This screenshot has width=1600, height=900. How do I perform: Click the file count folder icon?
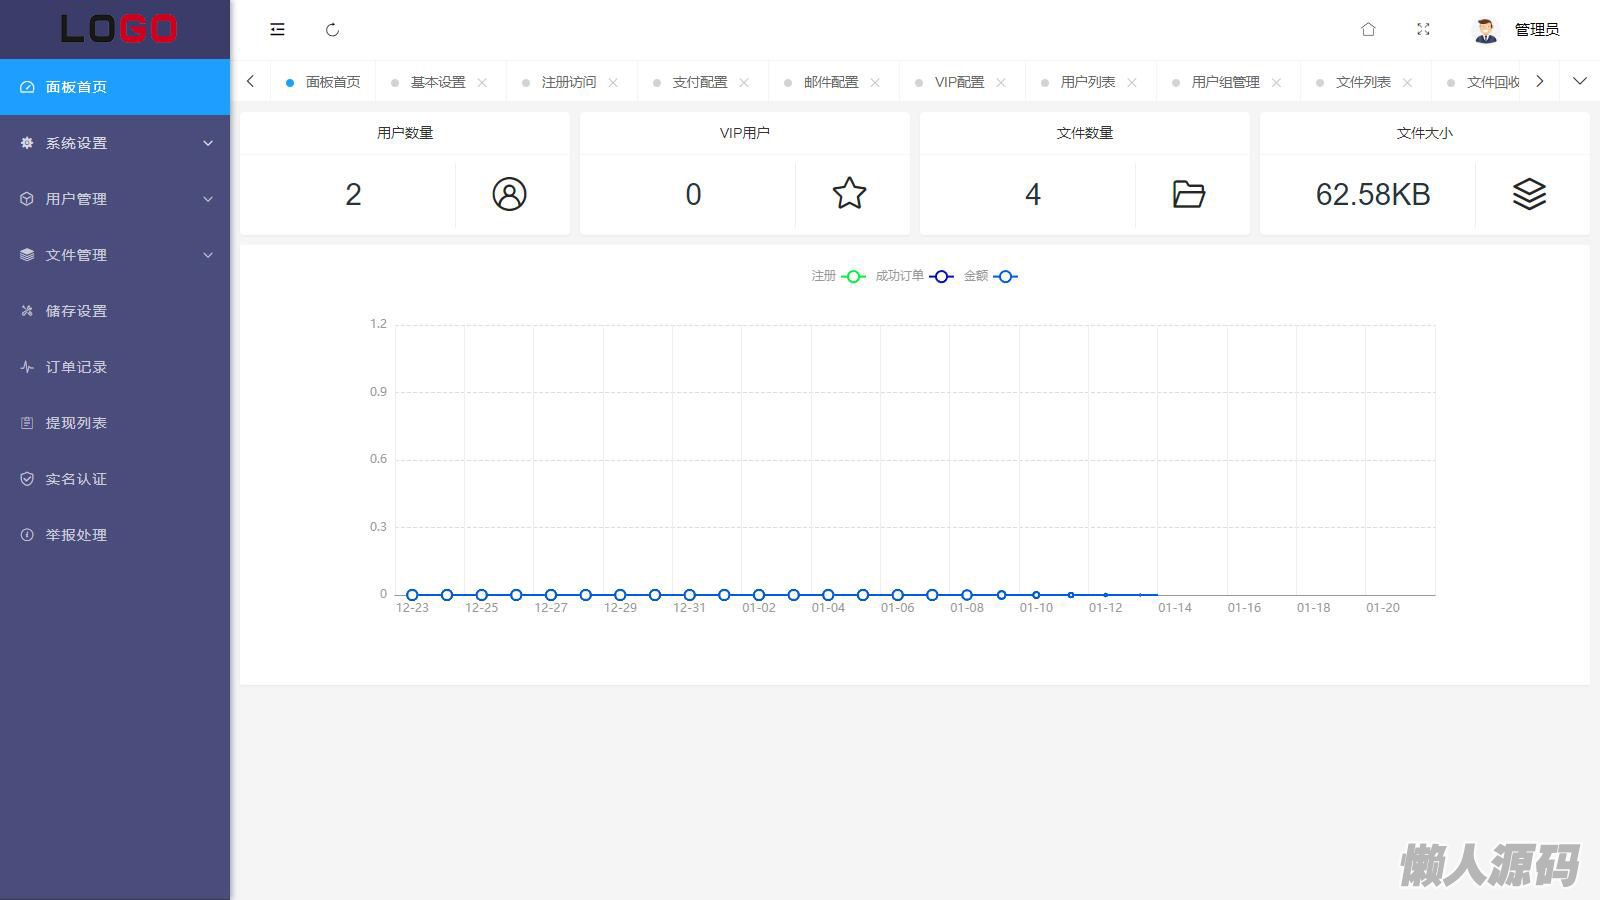(1188, 194)
